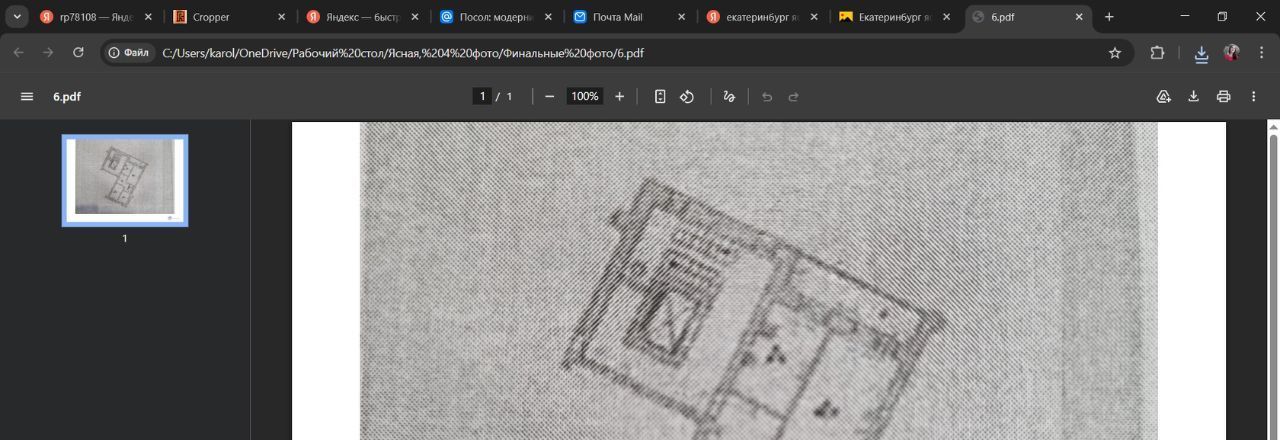Save the PDF to Drive icon
The height and width of the screenshot is (440, 1280).
pyautogui.click(x=1163, y=96)
